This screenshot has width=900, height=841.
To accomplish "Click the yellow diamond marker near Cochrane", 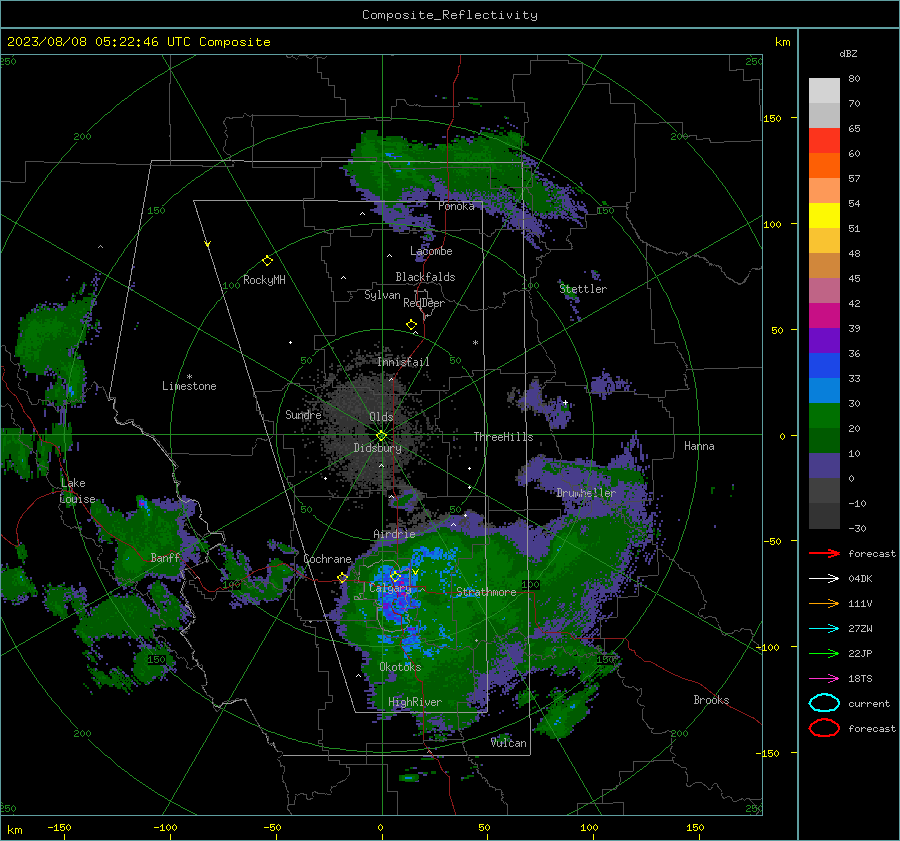I will [342, 578].
